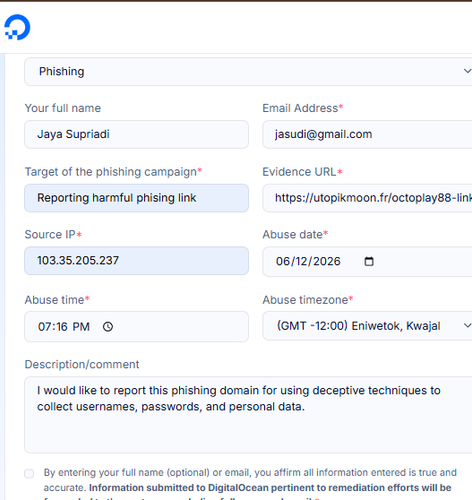Edit the Your full name field
This screenshot has width=472, height=500.
(x=136, y=134)
